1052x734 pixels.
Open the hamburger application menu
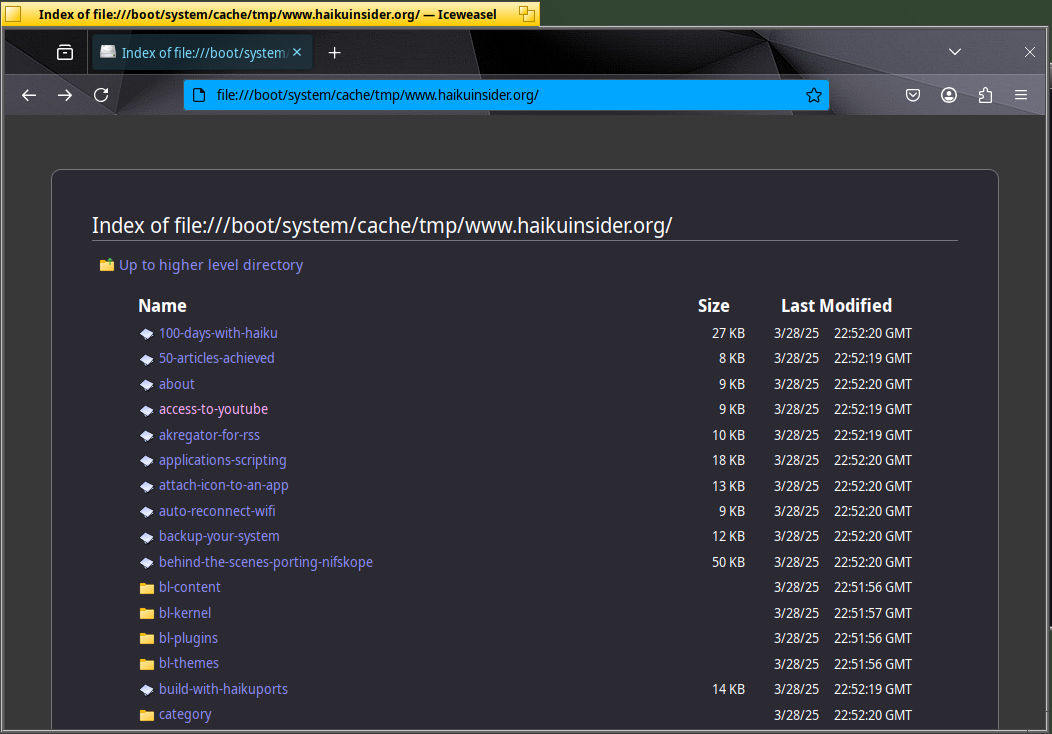pos(1021,95)
